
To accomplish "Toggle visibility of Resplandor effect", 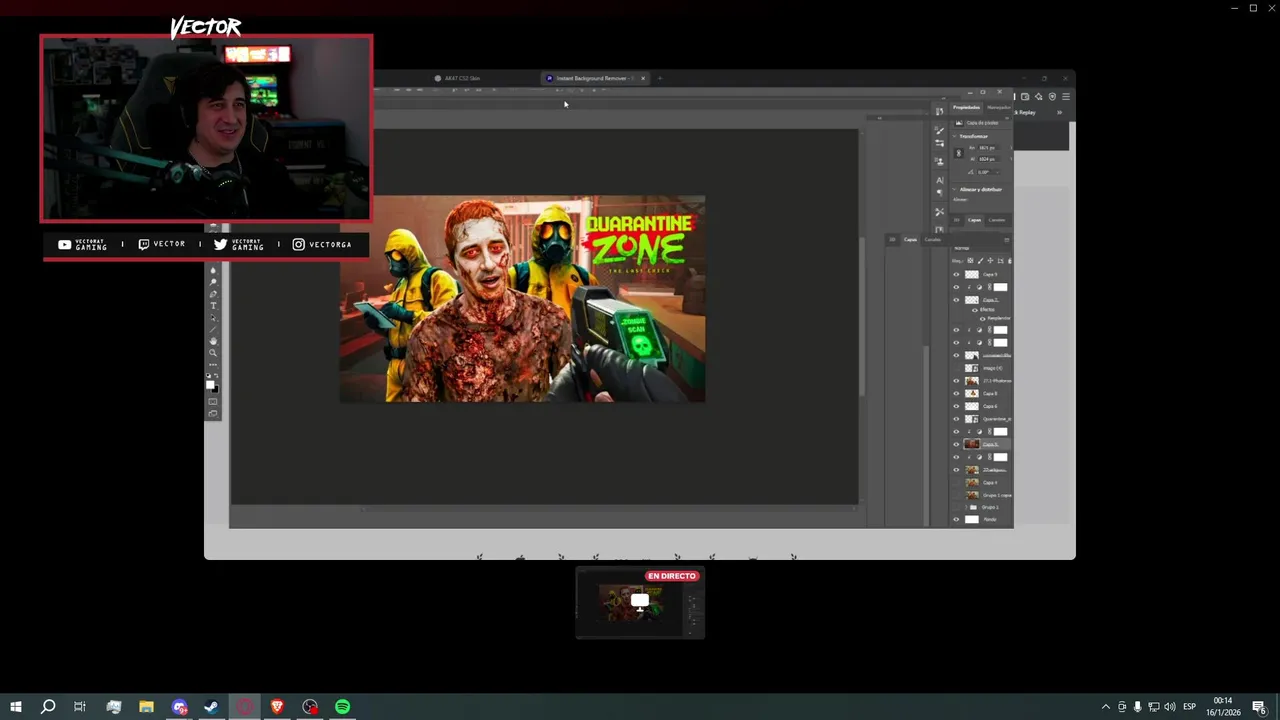I will click(982, 319).
